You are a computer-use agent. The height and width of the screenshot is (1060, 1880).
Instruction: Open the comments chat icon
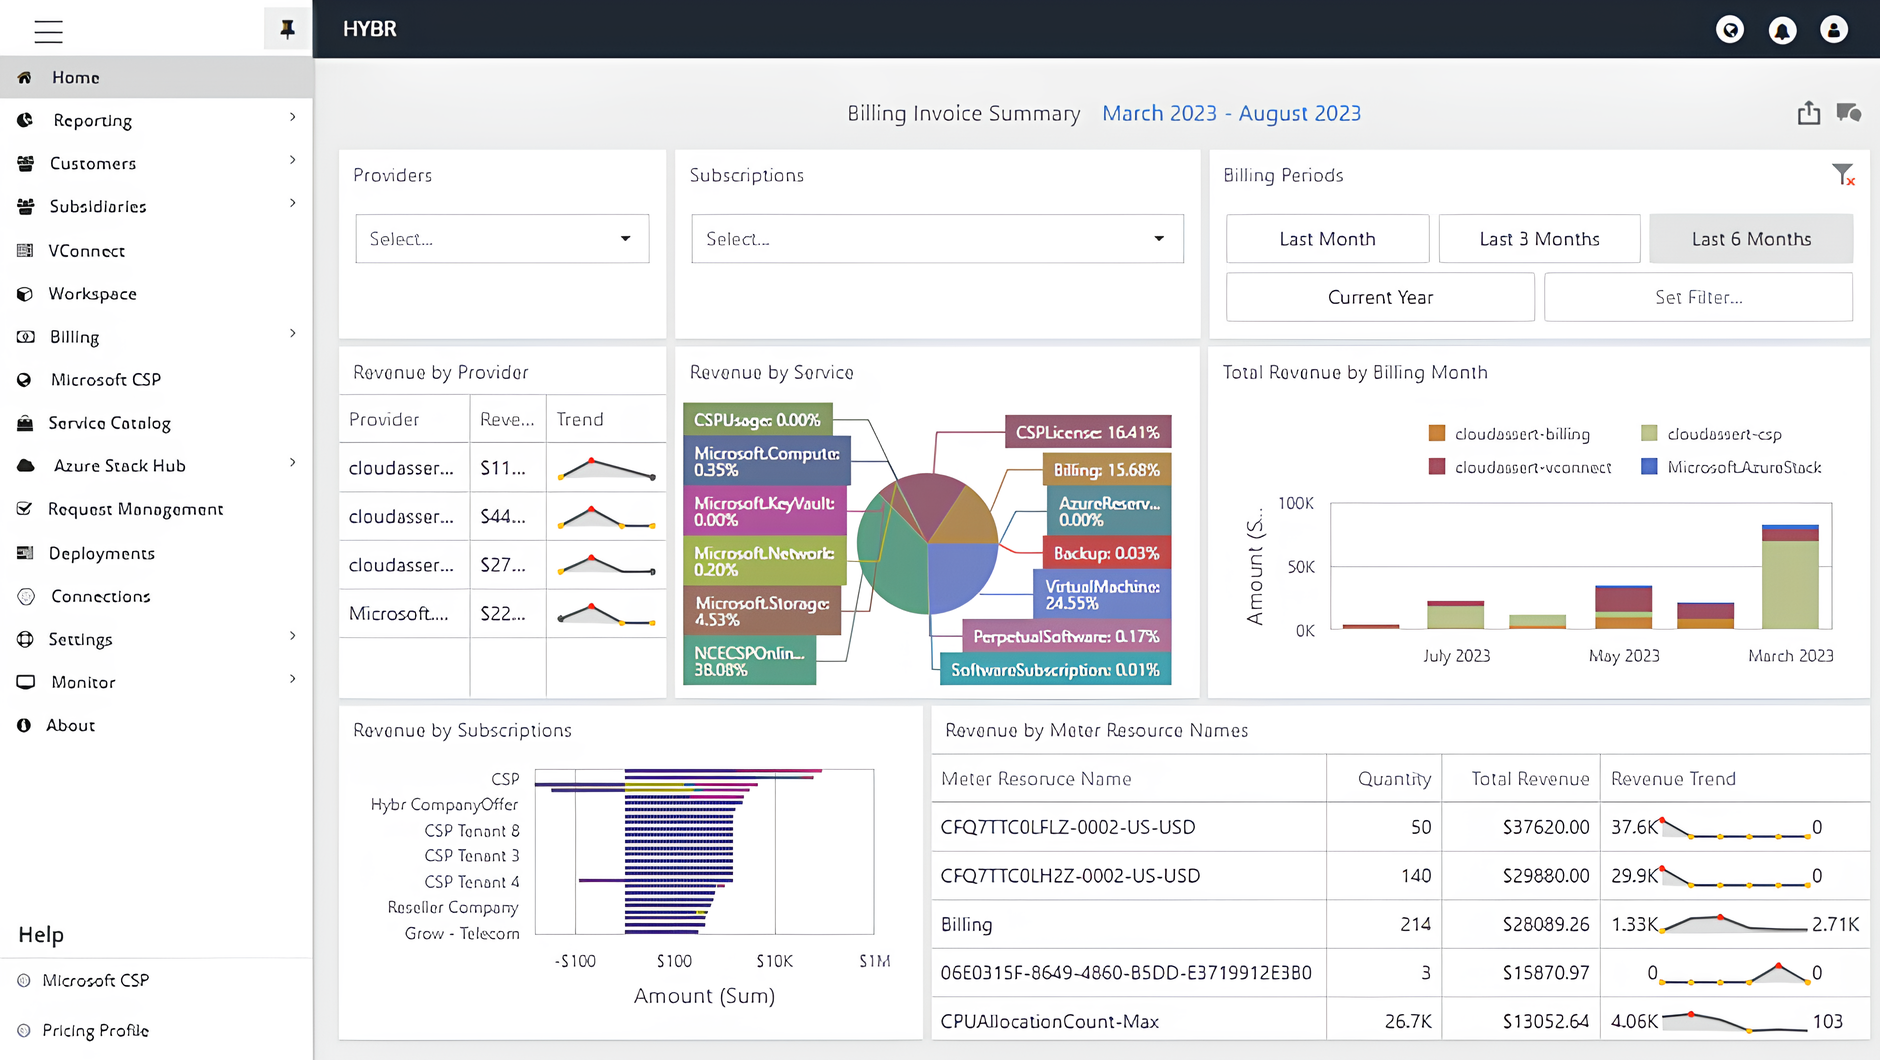[1848, 113]
